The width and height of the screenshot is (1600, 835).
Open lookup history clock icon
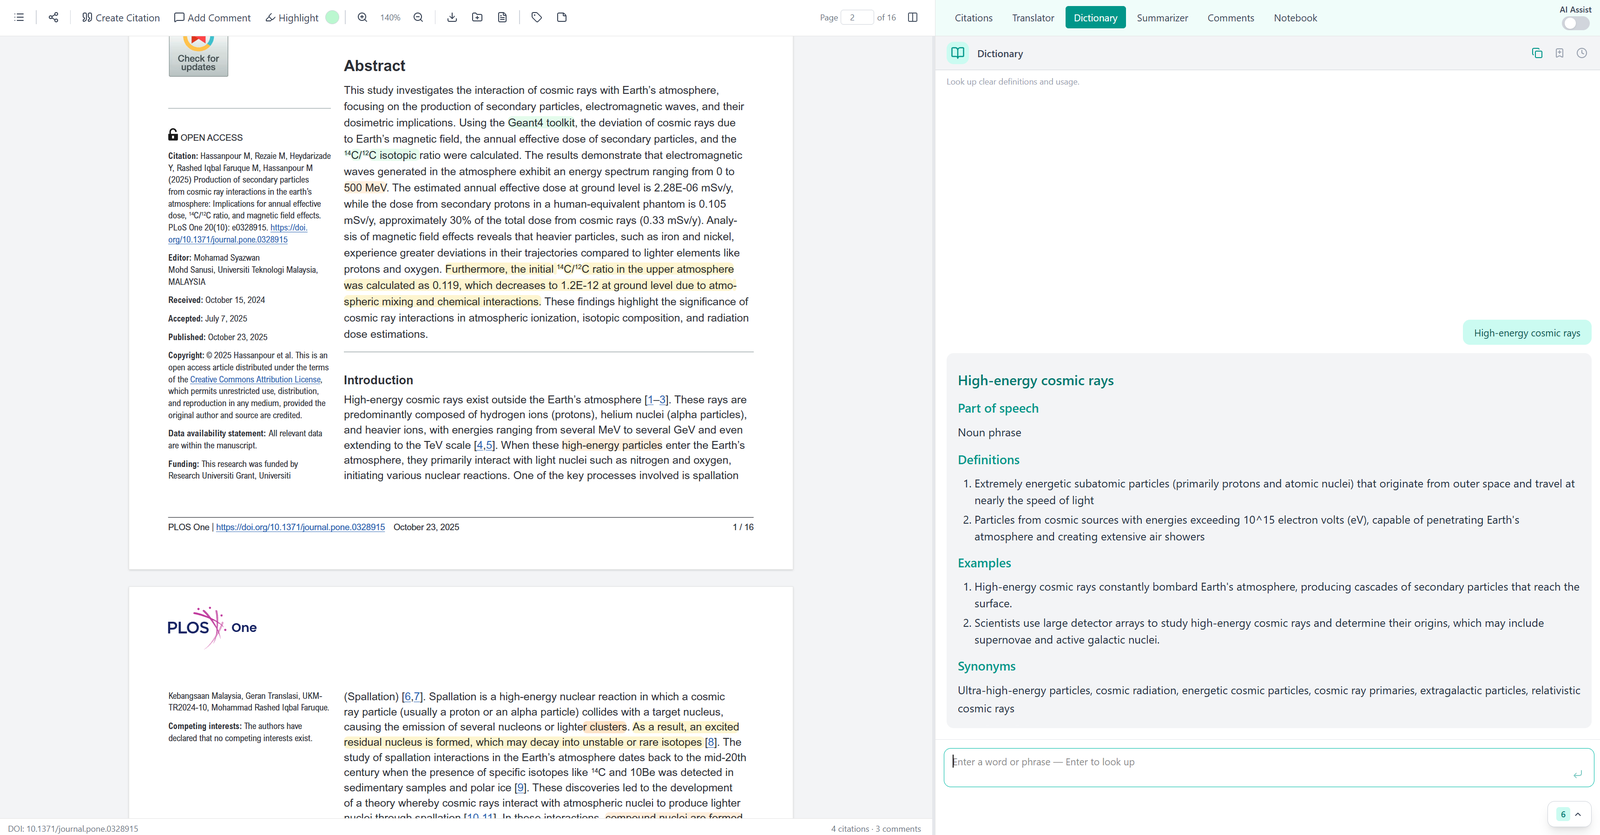[1582, 53]
